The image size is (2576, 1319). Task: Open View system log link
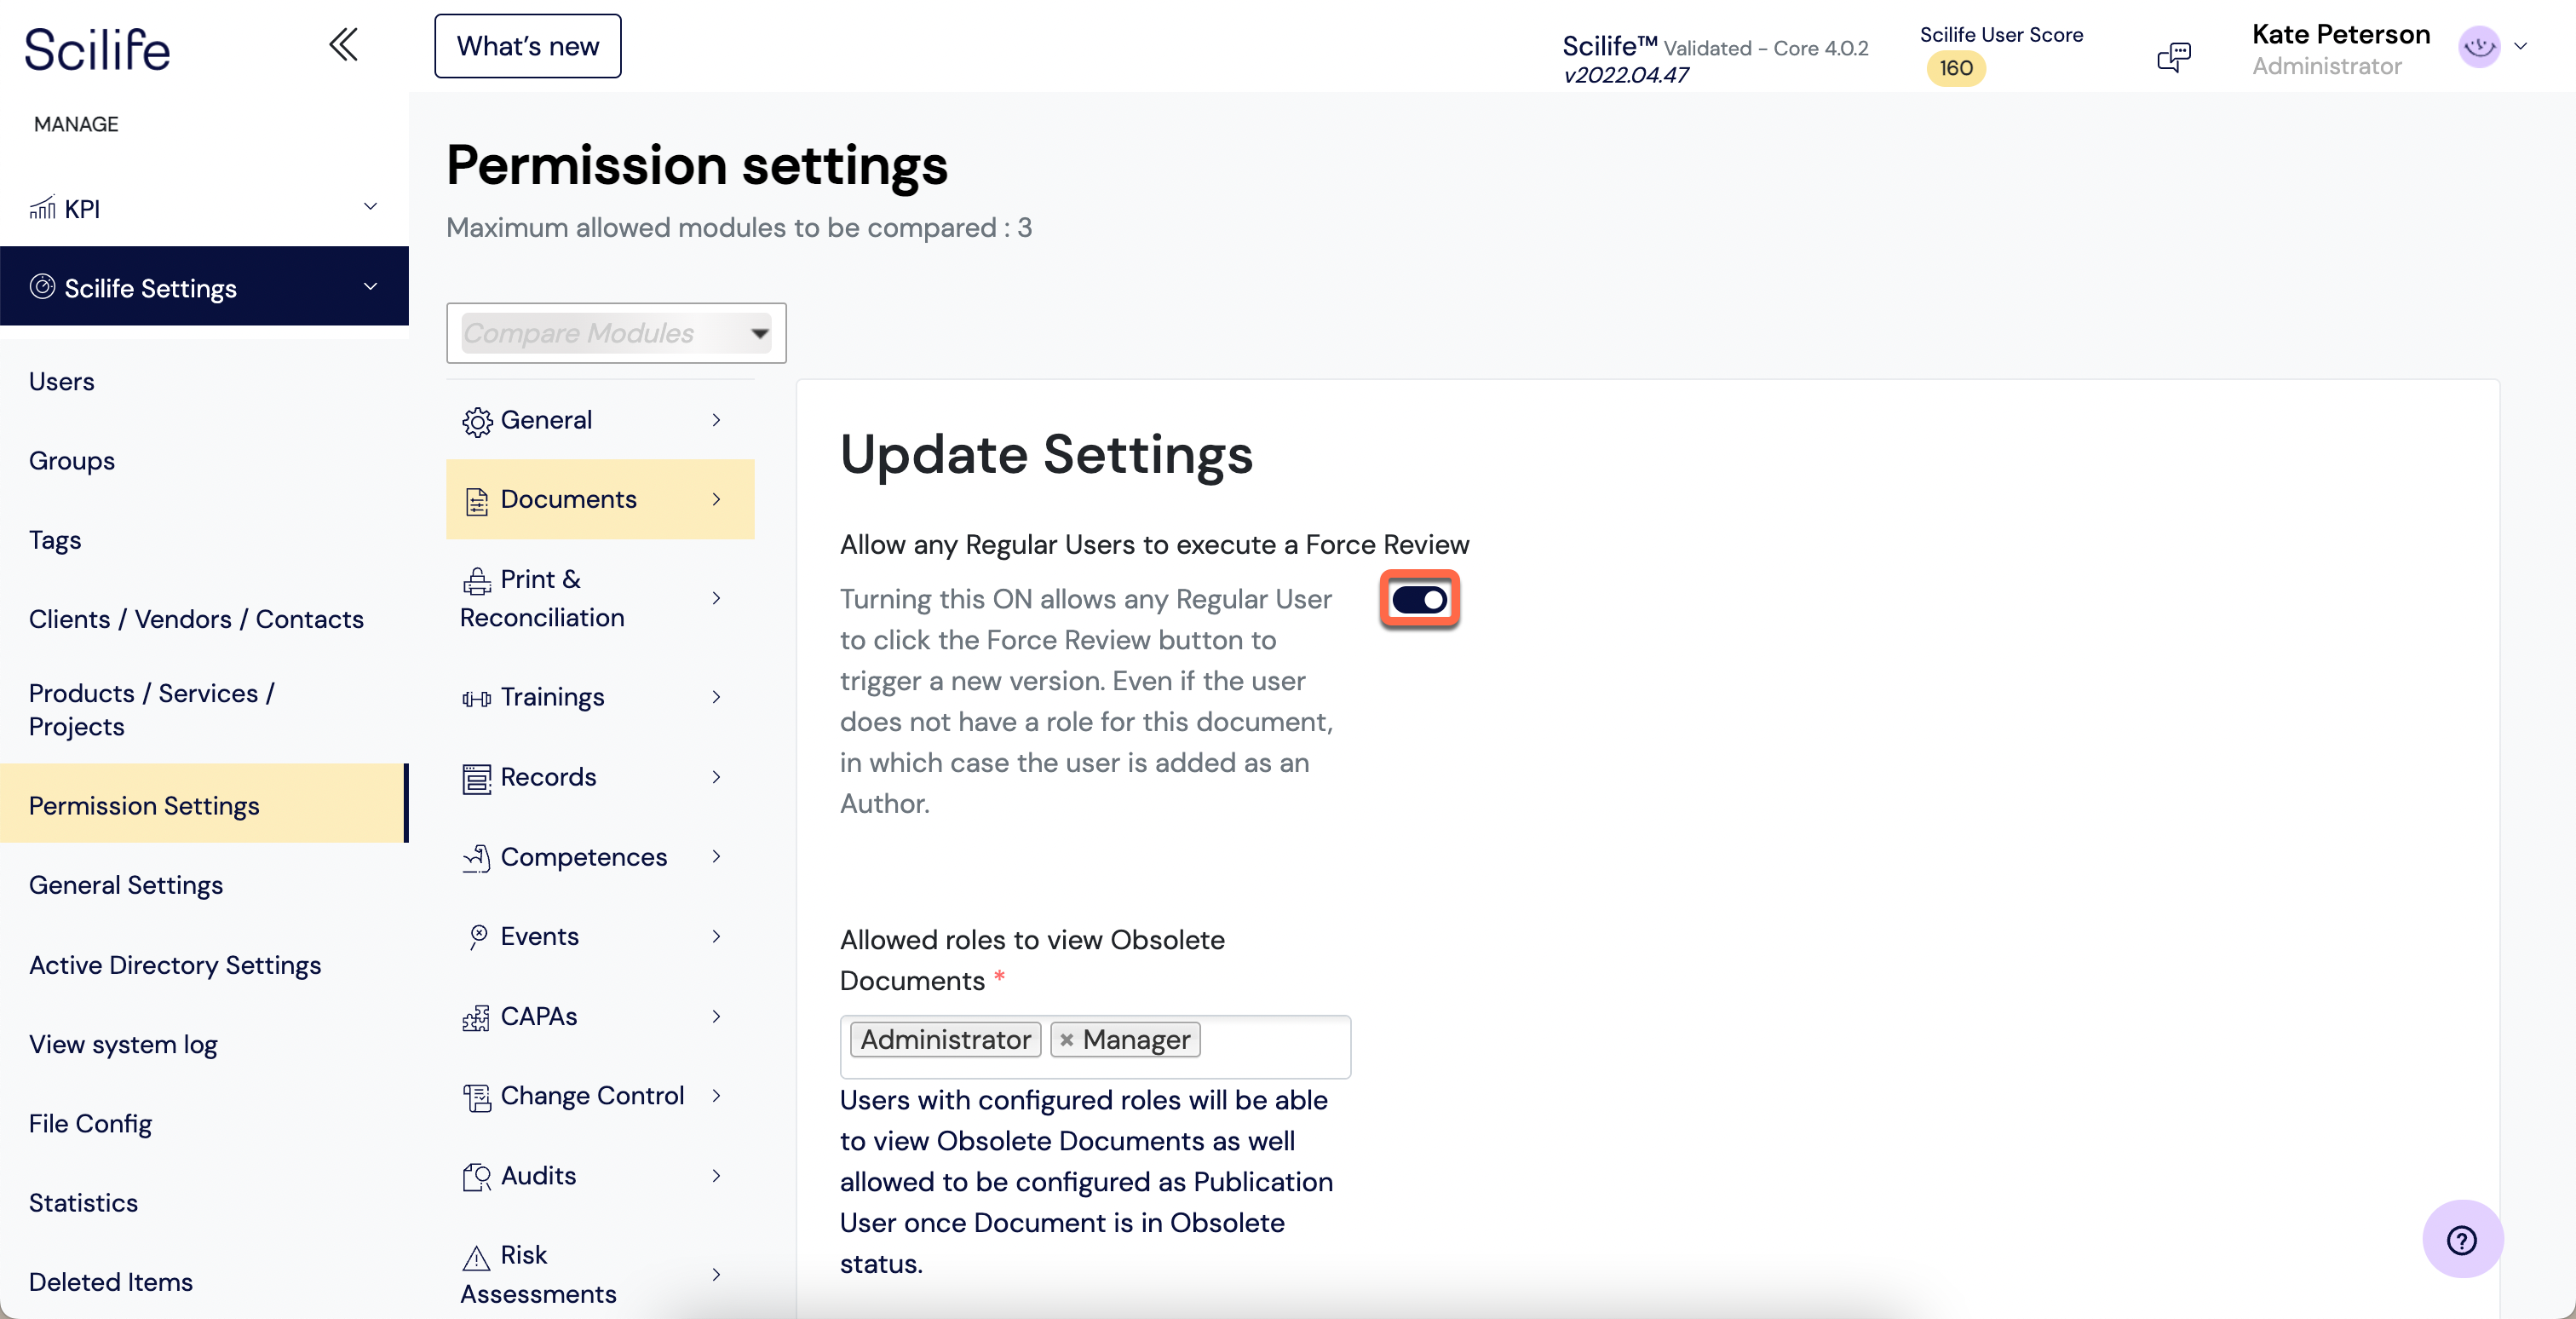pos(123,1044)
